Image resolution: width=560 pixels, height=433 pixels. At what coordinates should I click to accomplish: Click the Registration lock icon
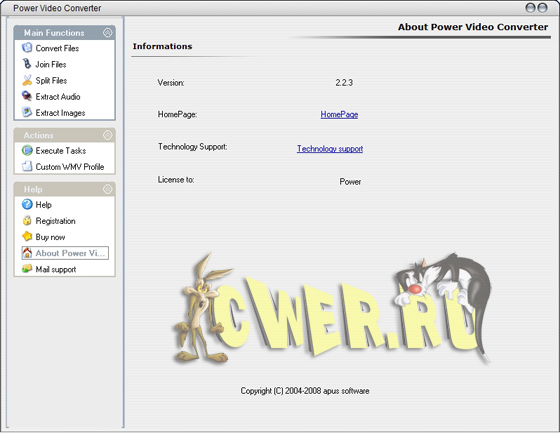(x=27, y=220)
